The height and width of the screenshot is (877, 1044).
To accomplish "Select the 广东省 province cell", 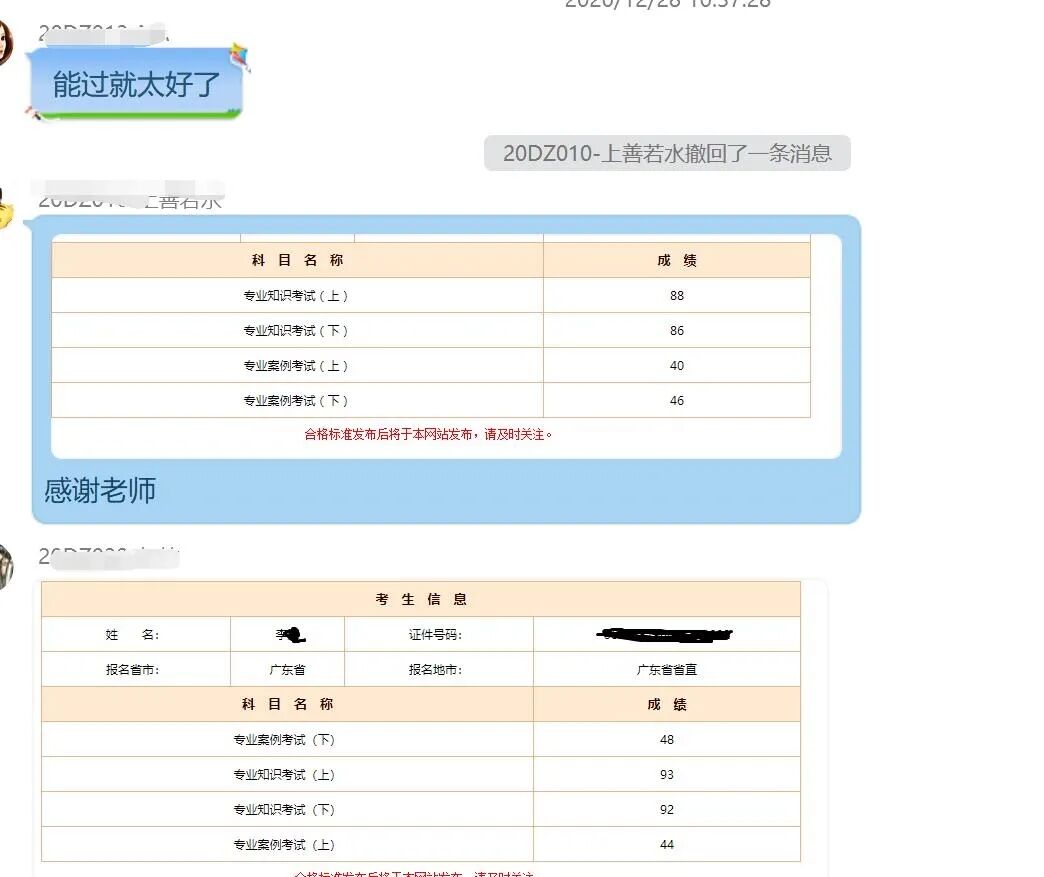I will [287, 669].
